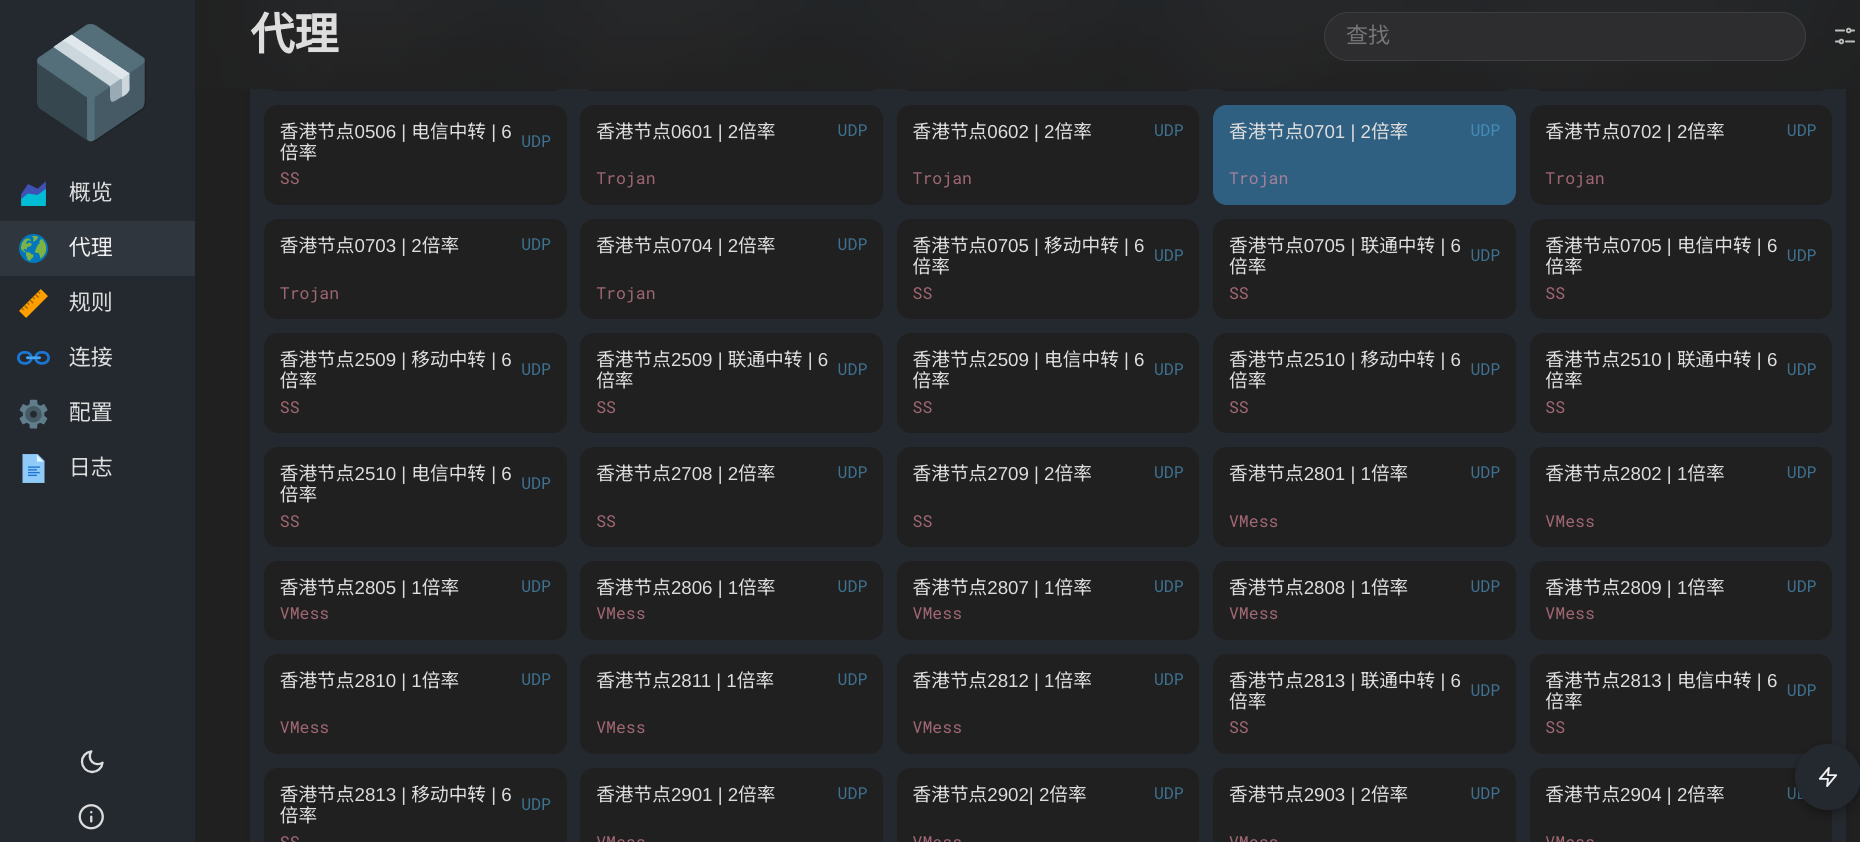The width and height of the screenshot is (1860, 842).
Task: Open the 规则 rules page
Action: click(x=90, y=303)
